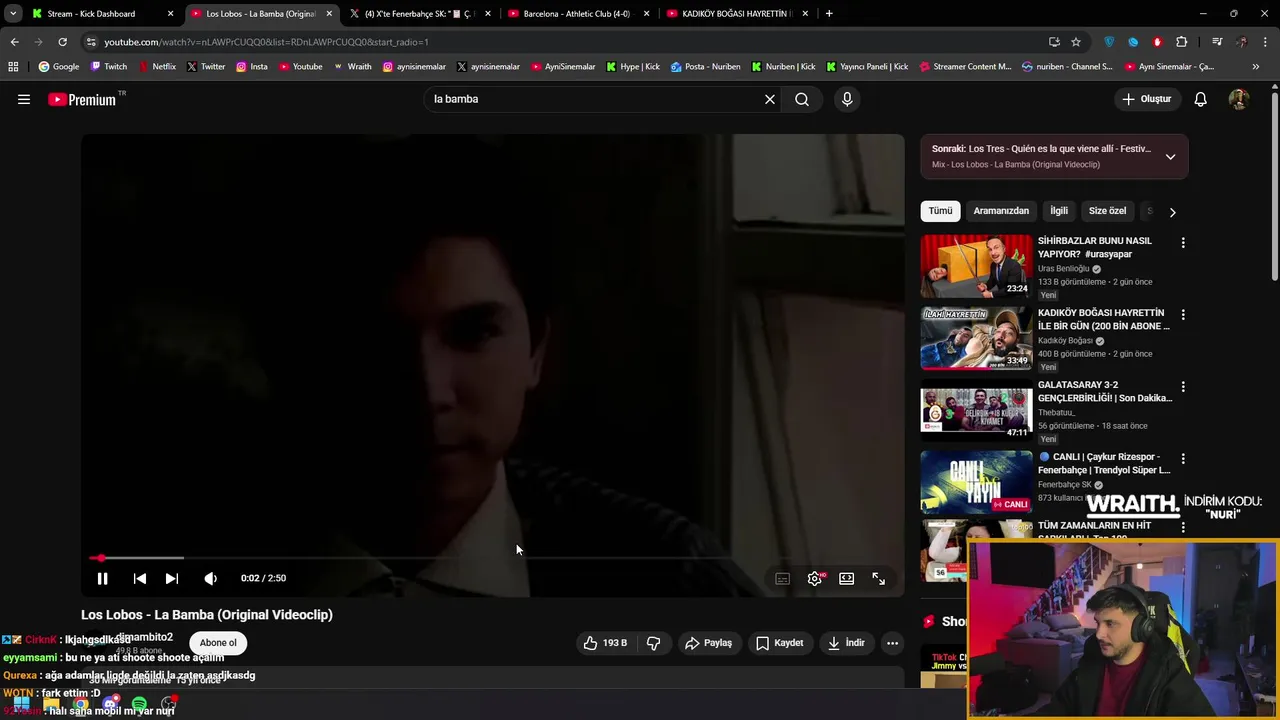
Task: Open the apps grid in bookmarks bar
Action: 13,67
